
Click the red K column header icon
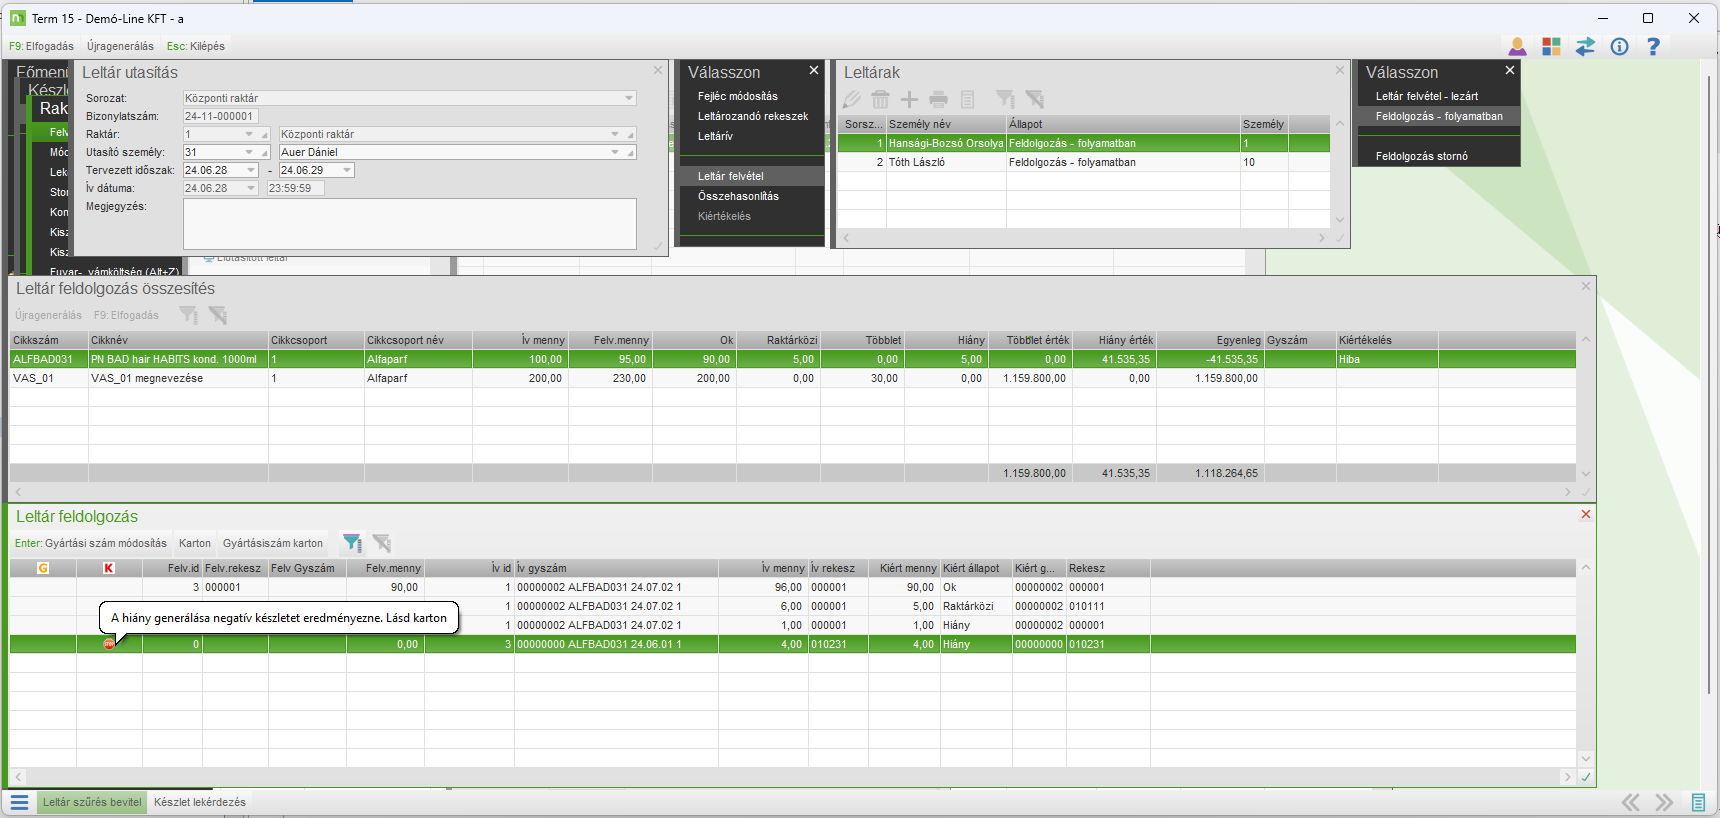coord(109,568)
